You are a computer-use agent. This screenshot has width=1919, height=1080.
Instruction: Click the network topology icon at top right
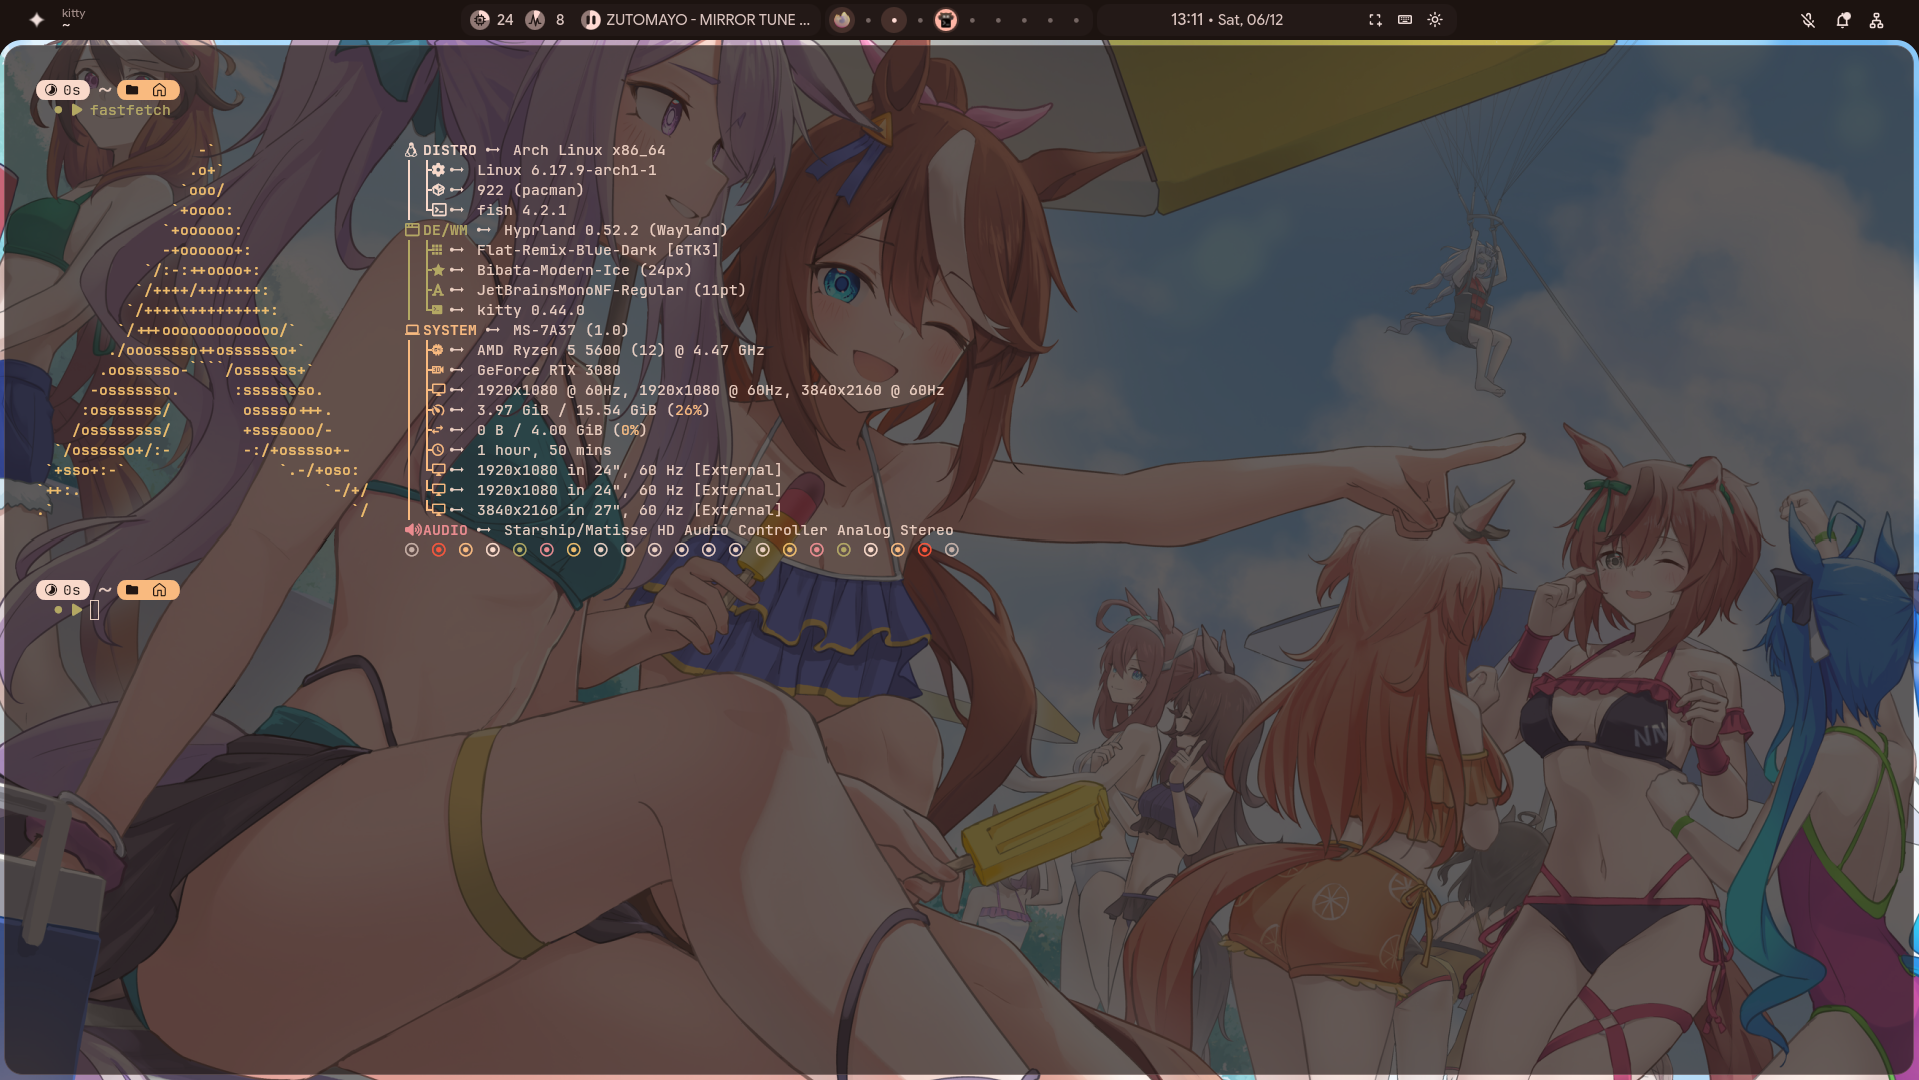[1877, 20]
